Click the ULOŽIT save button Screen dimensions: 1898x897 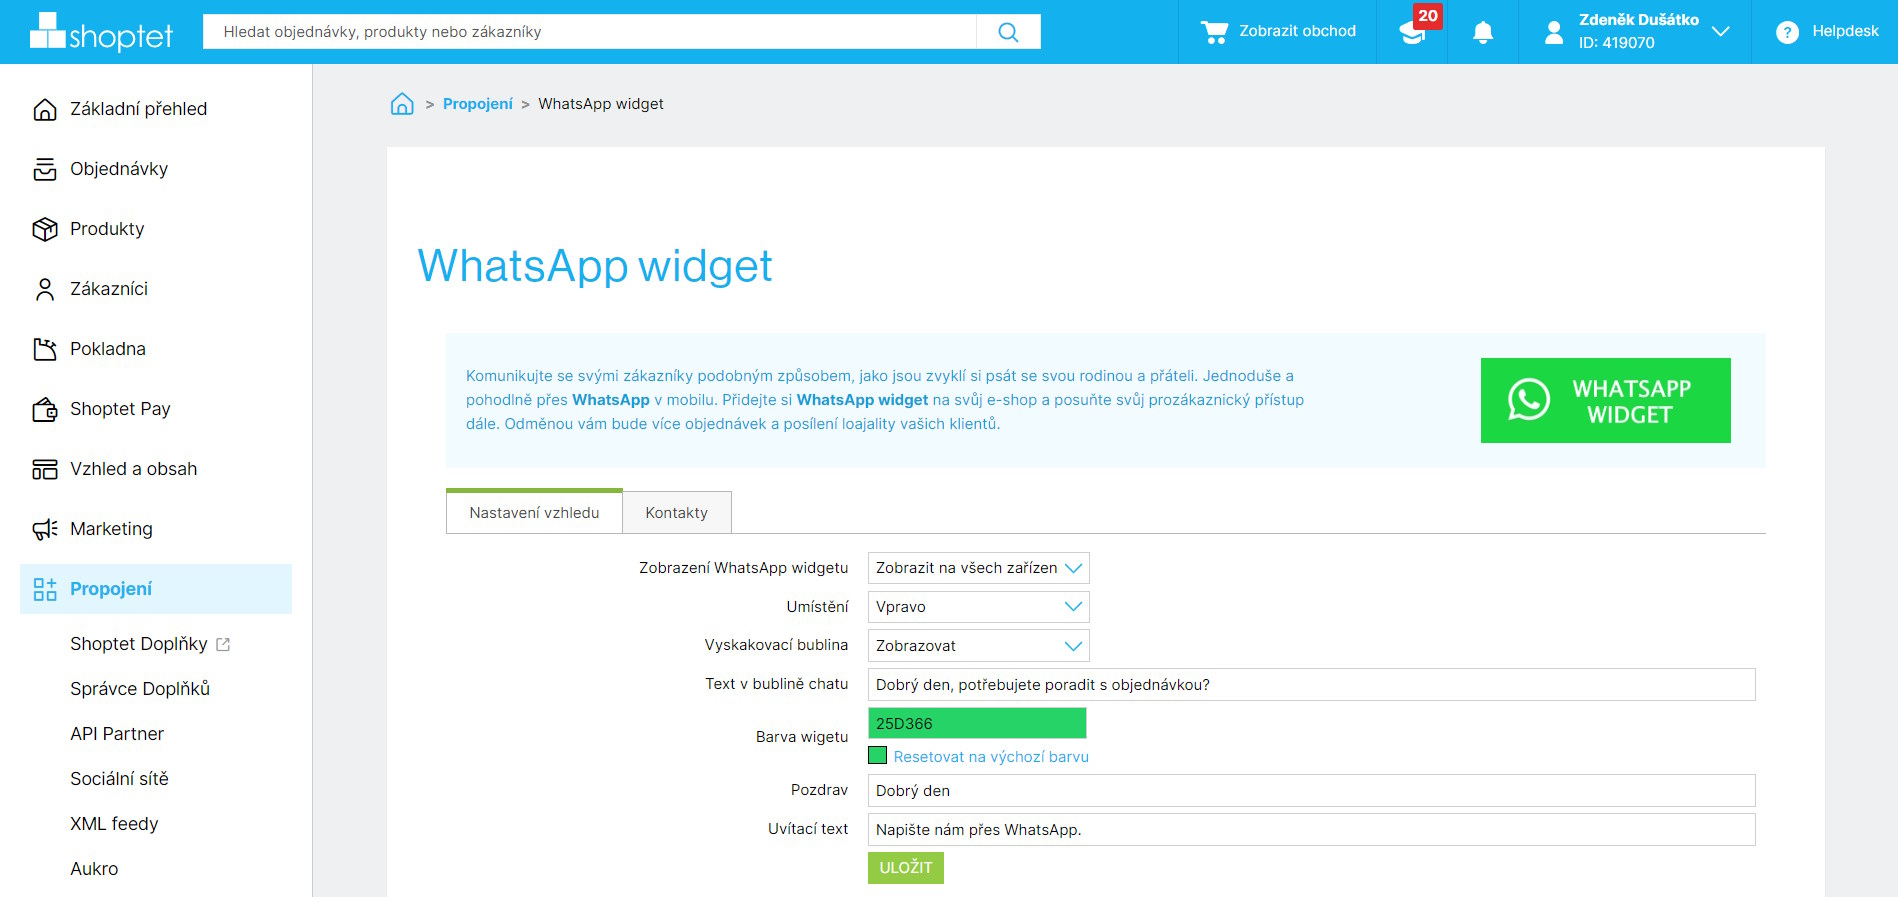click(x=906, y=868)
